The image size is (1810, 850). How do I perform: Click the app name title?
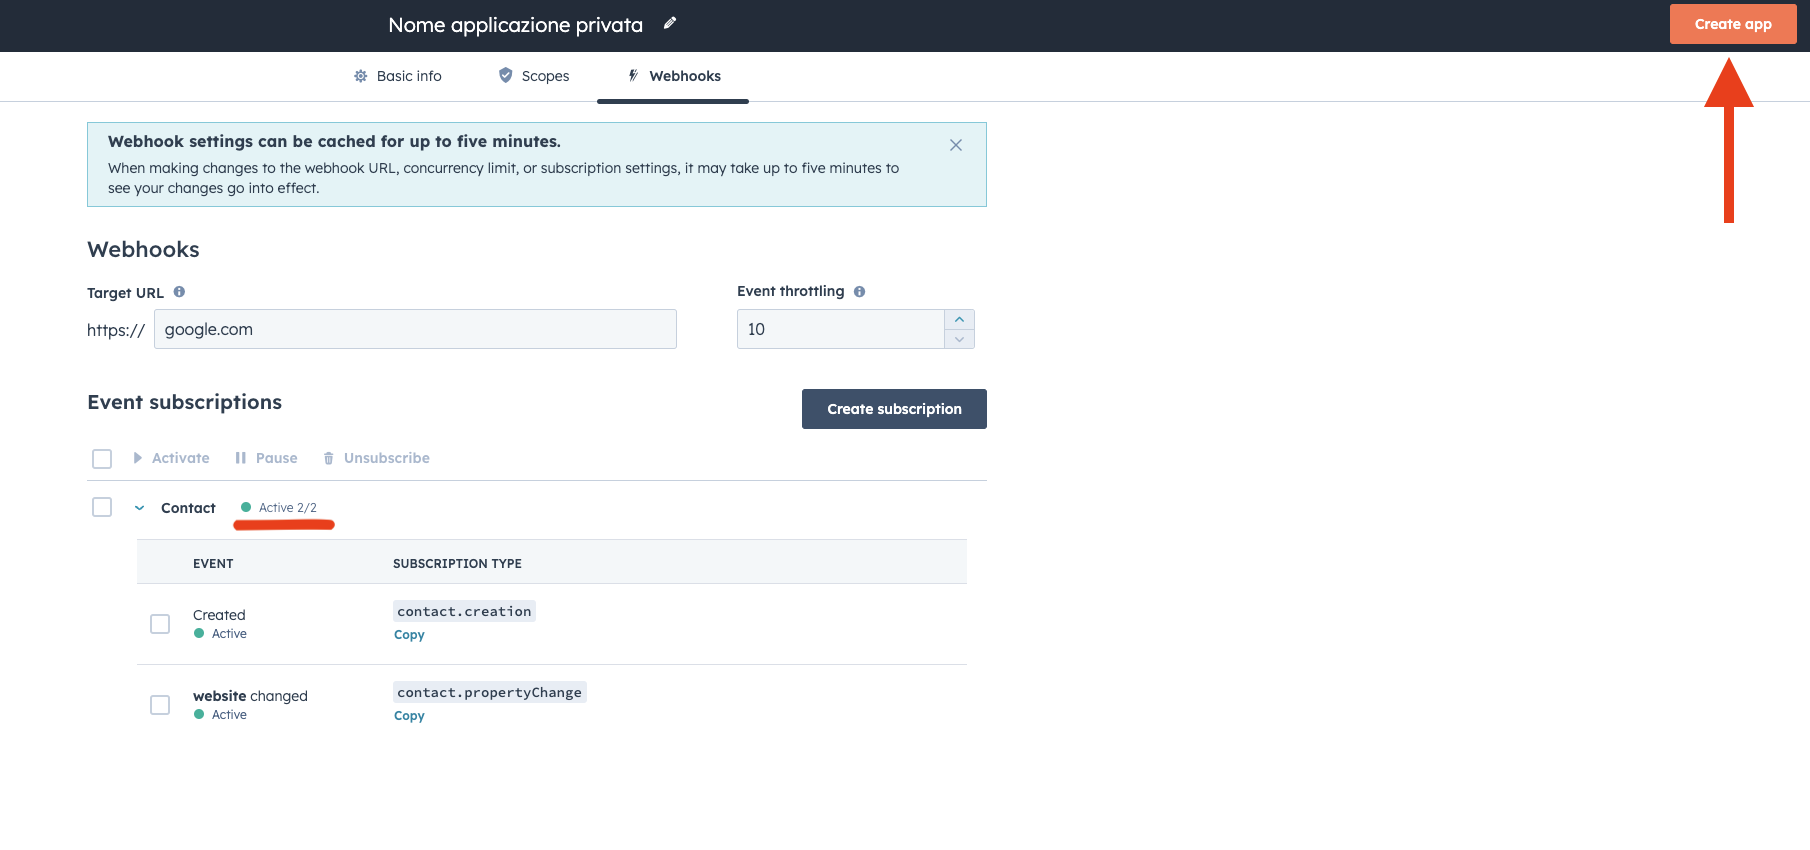coord(515,25)
